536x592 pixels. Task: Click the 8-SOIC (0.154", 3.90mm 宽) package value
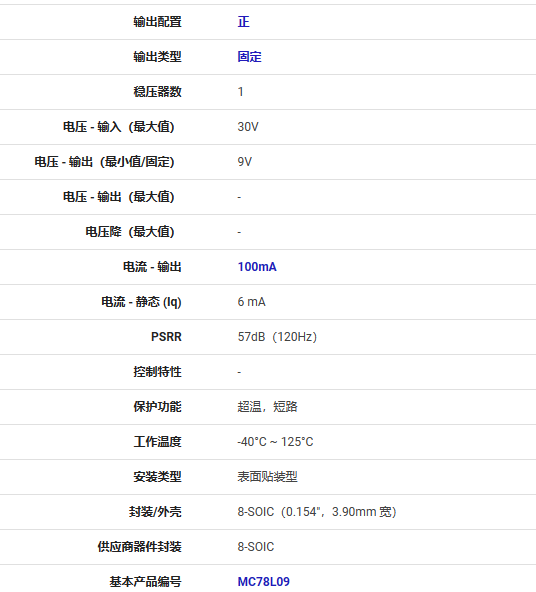(317, 512)
